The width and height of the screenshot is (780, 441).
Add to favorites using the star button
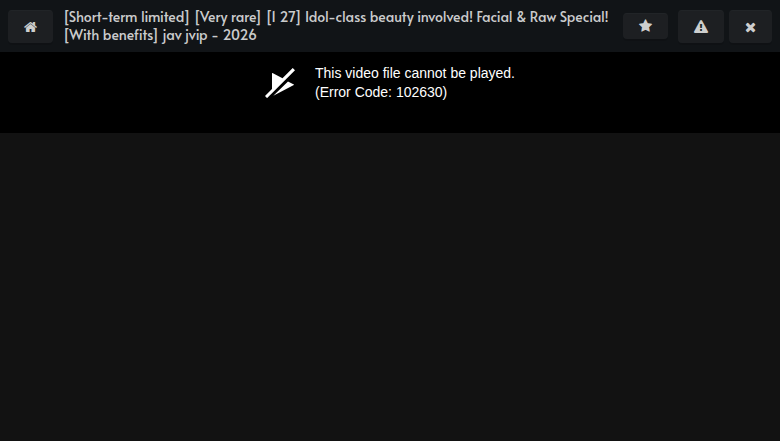coord(645,26)
